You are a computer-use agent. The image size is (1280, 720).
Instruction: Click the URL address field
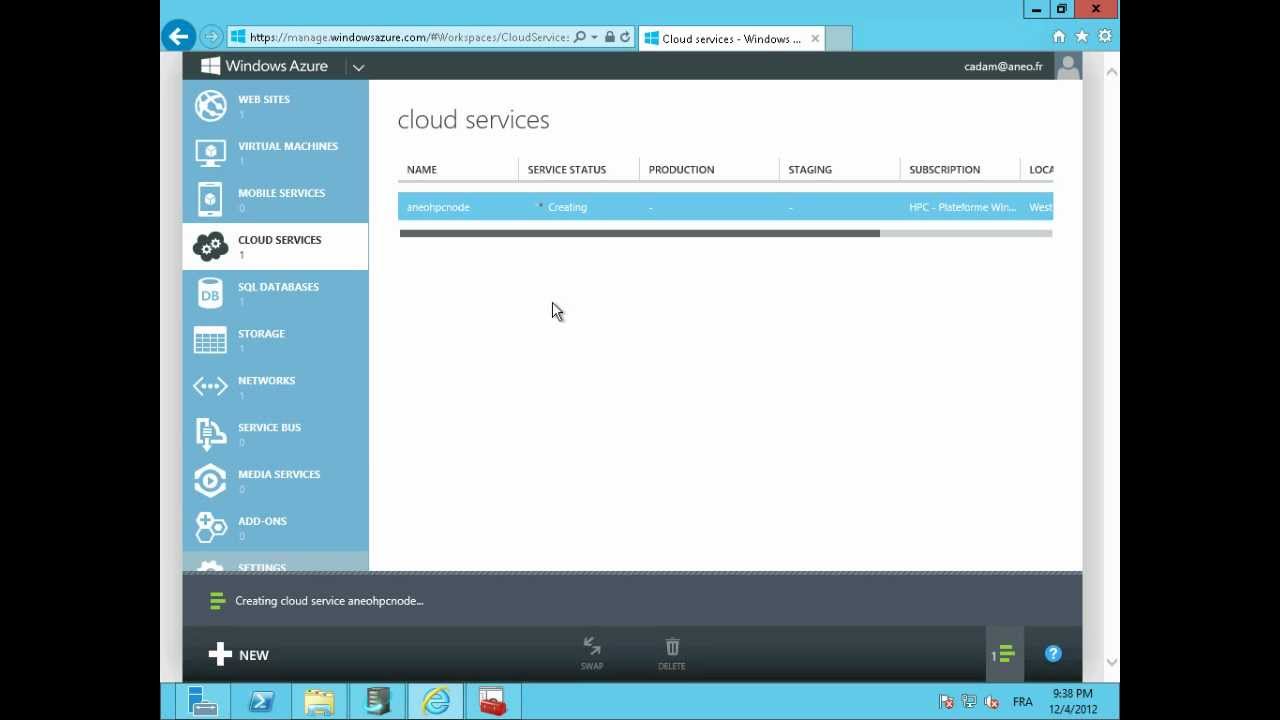[x=408, y=37]
